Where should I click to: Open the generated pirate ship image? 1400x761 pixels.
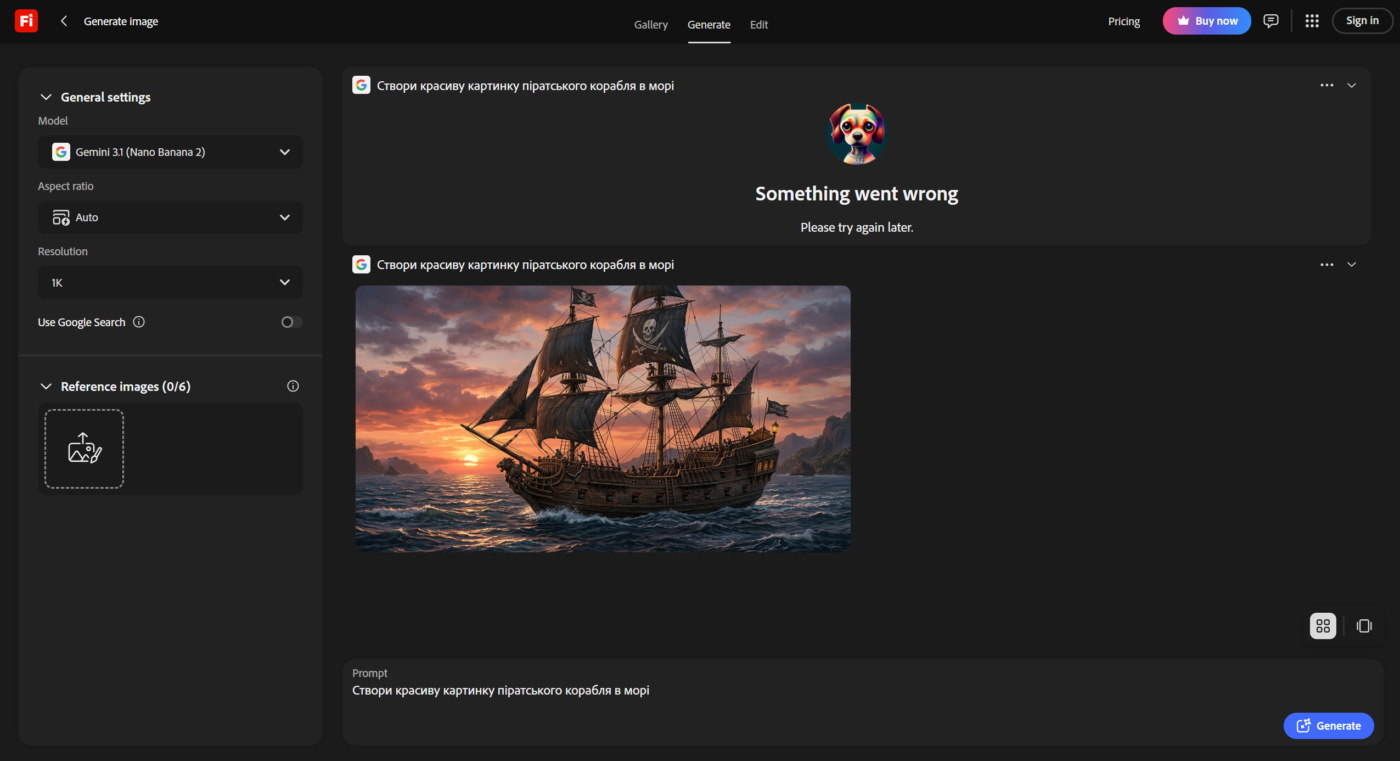(x=603, y=418)
